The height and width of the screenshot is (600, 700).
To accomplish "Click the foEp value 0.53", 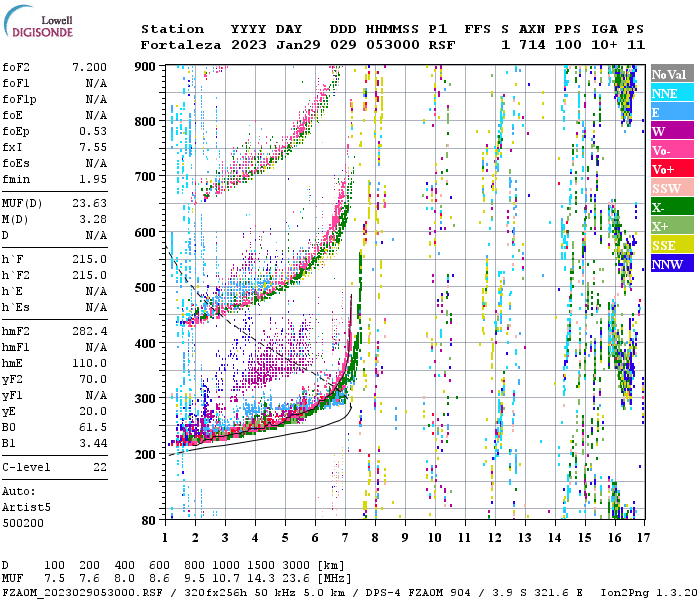I will (x=93, y=131).
